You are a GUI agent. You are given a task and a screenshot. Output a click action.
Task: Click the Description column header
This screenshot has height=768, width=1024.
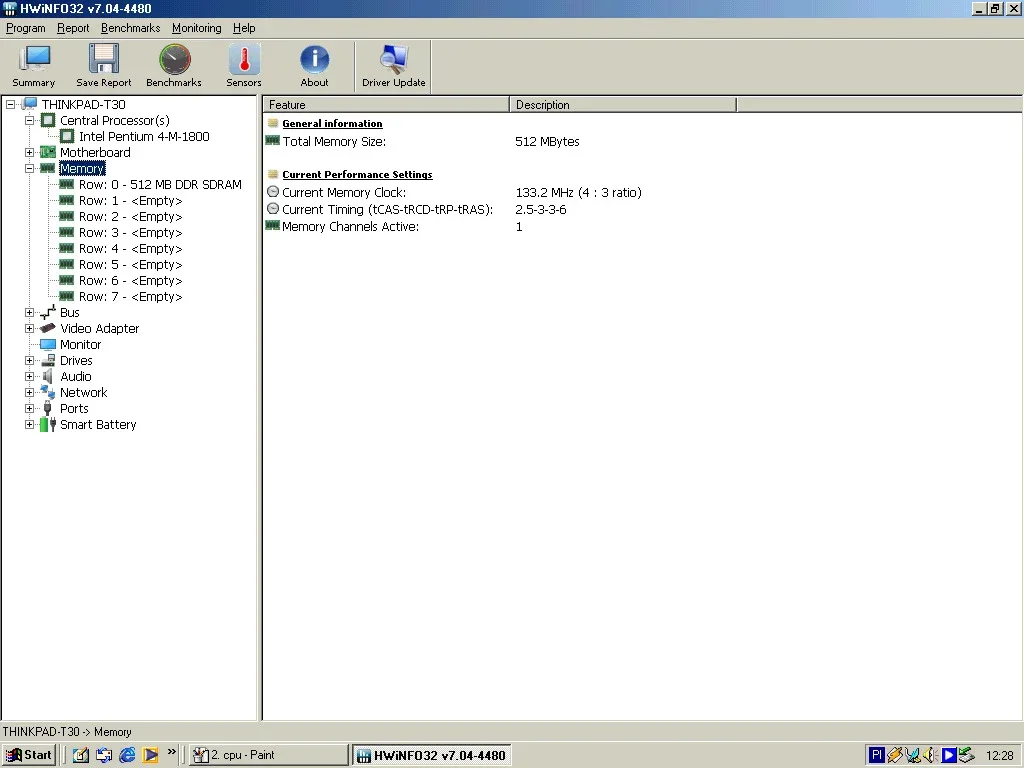[x=623, y=104]
